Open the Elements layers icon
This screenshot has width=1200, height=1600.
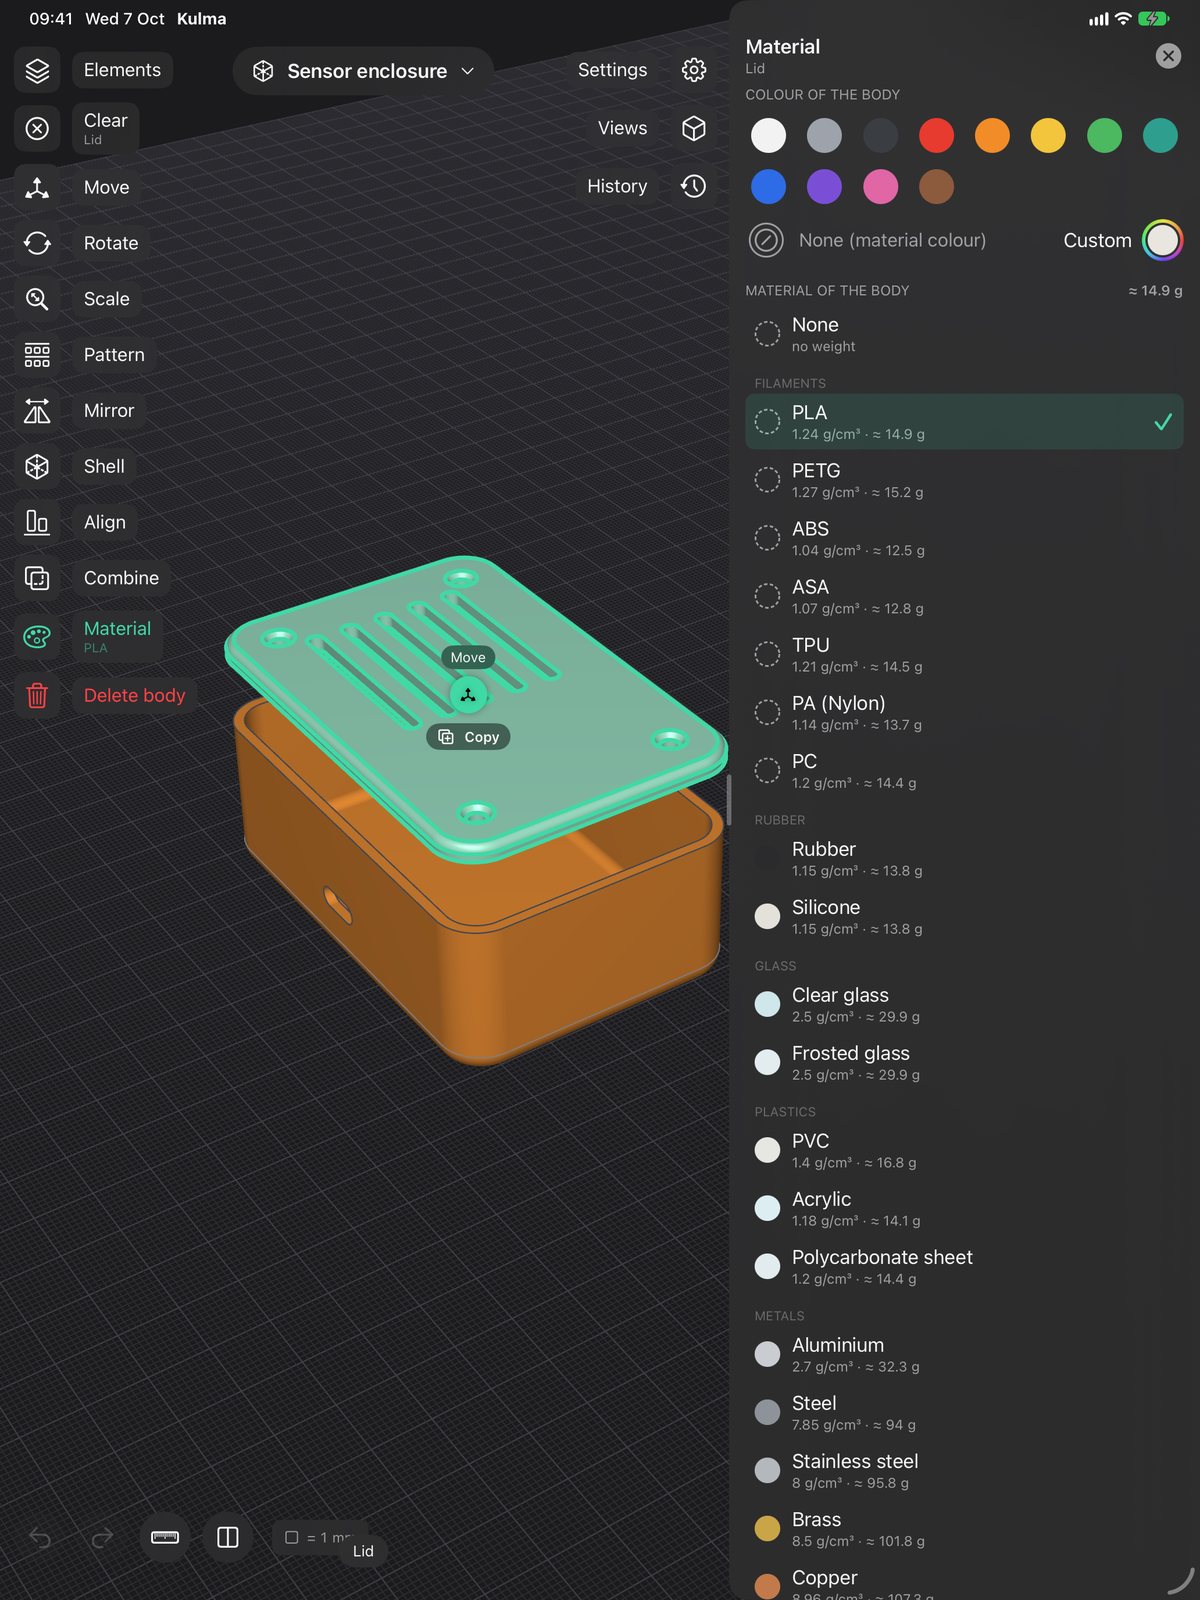tap(37, 70)
